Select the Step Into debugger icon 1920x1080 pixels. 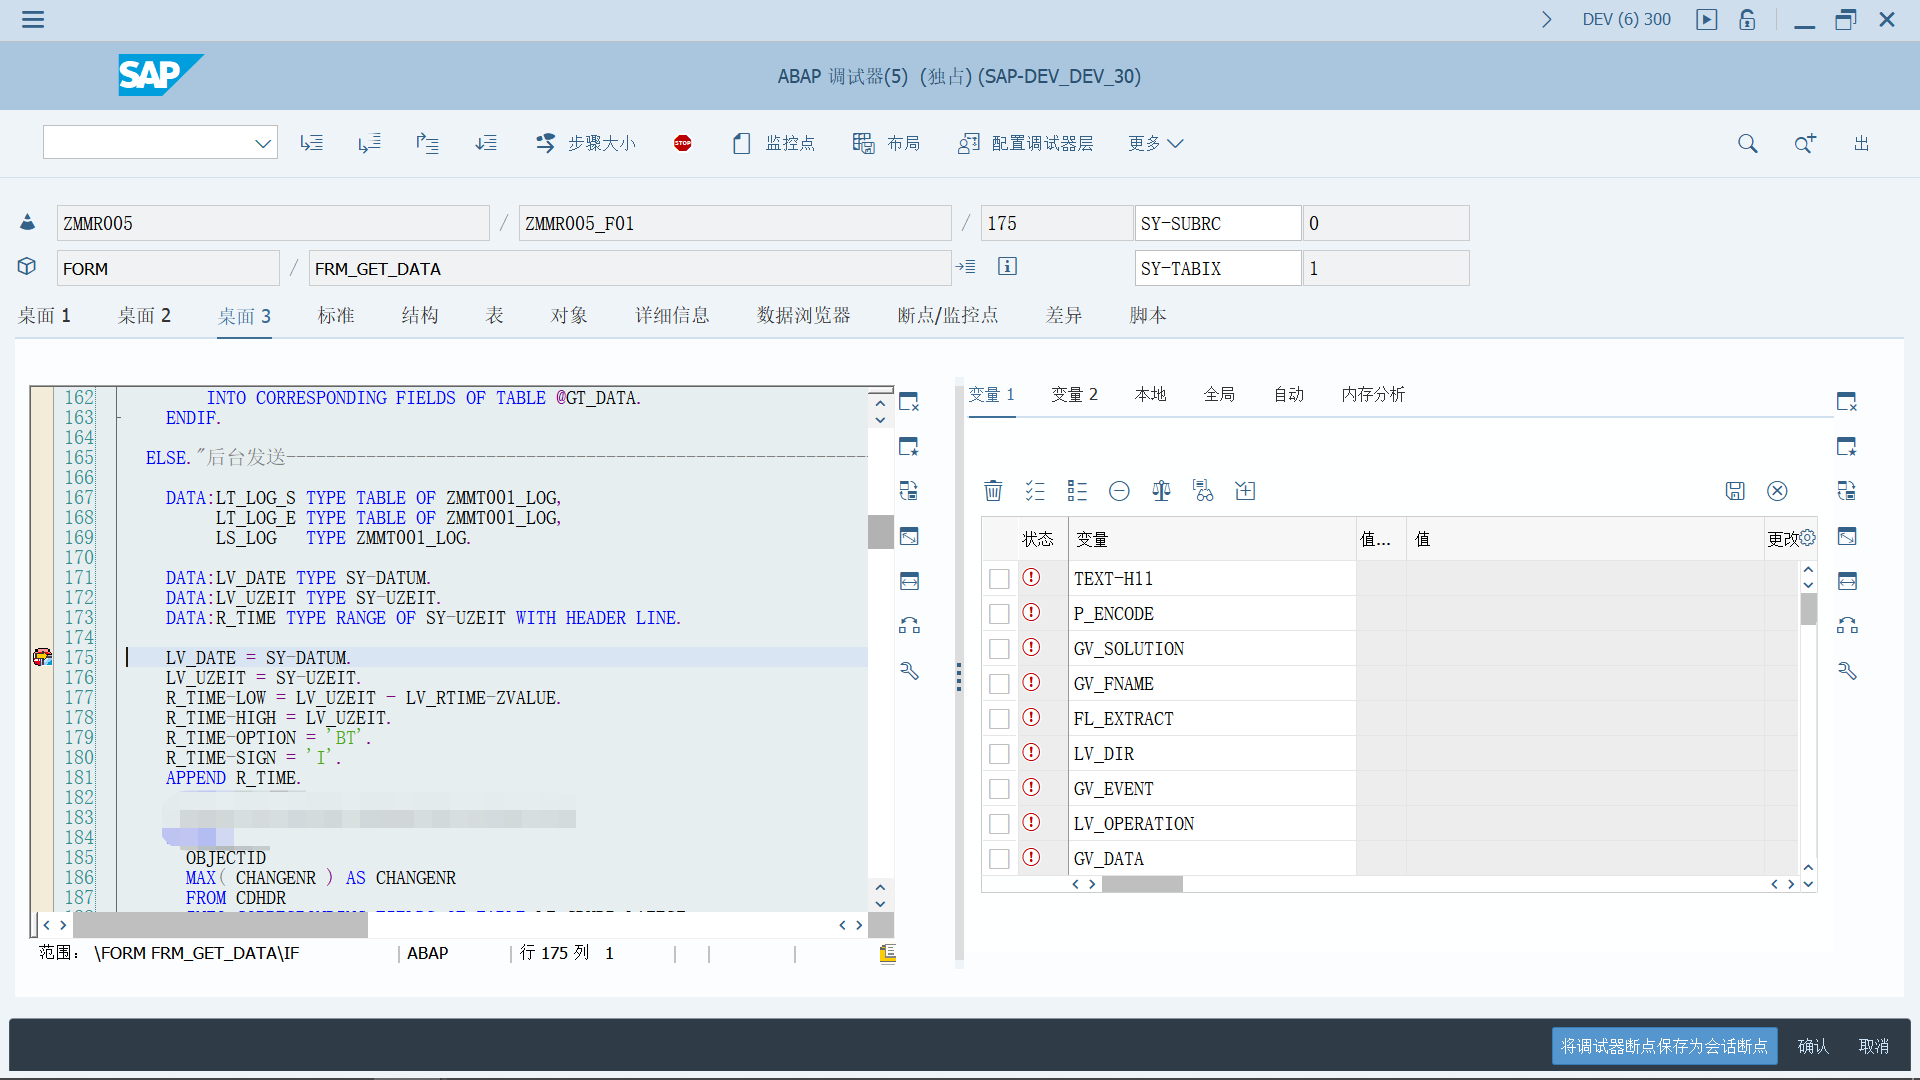pos(312,143)
